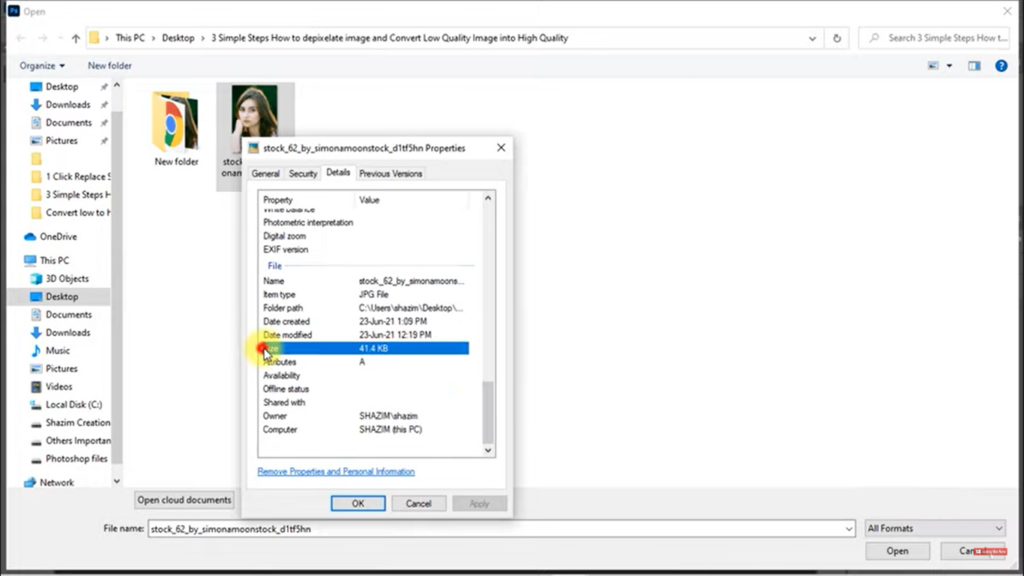Open the Videos folder in sidebar
The image size is (1024, 576).
click(36, 386)
